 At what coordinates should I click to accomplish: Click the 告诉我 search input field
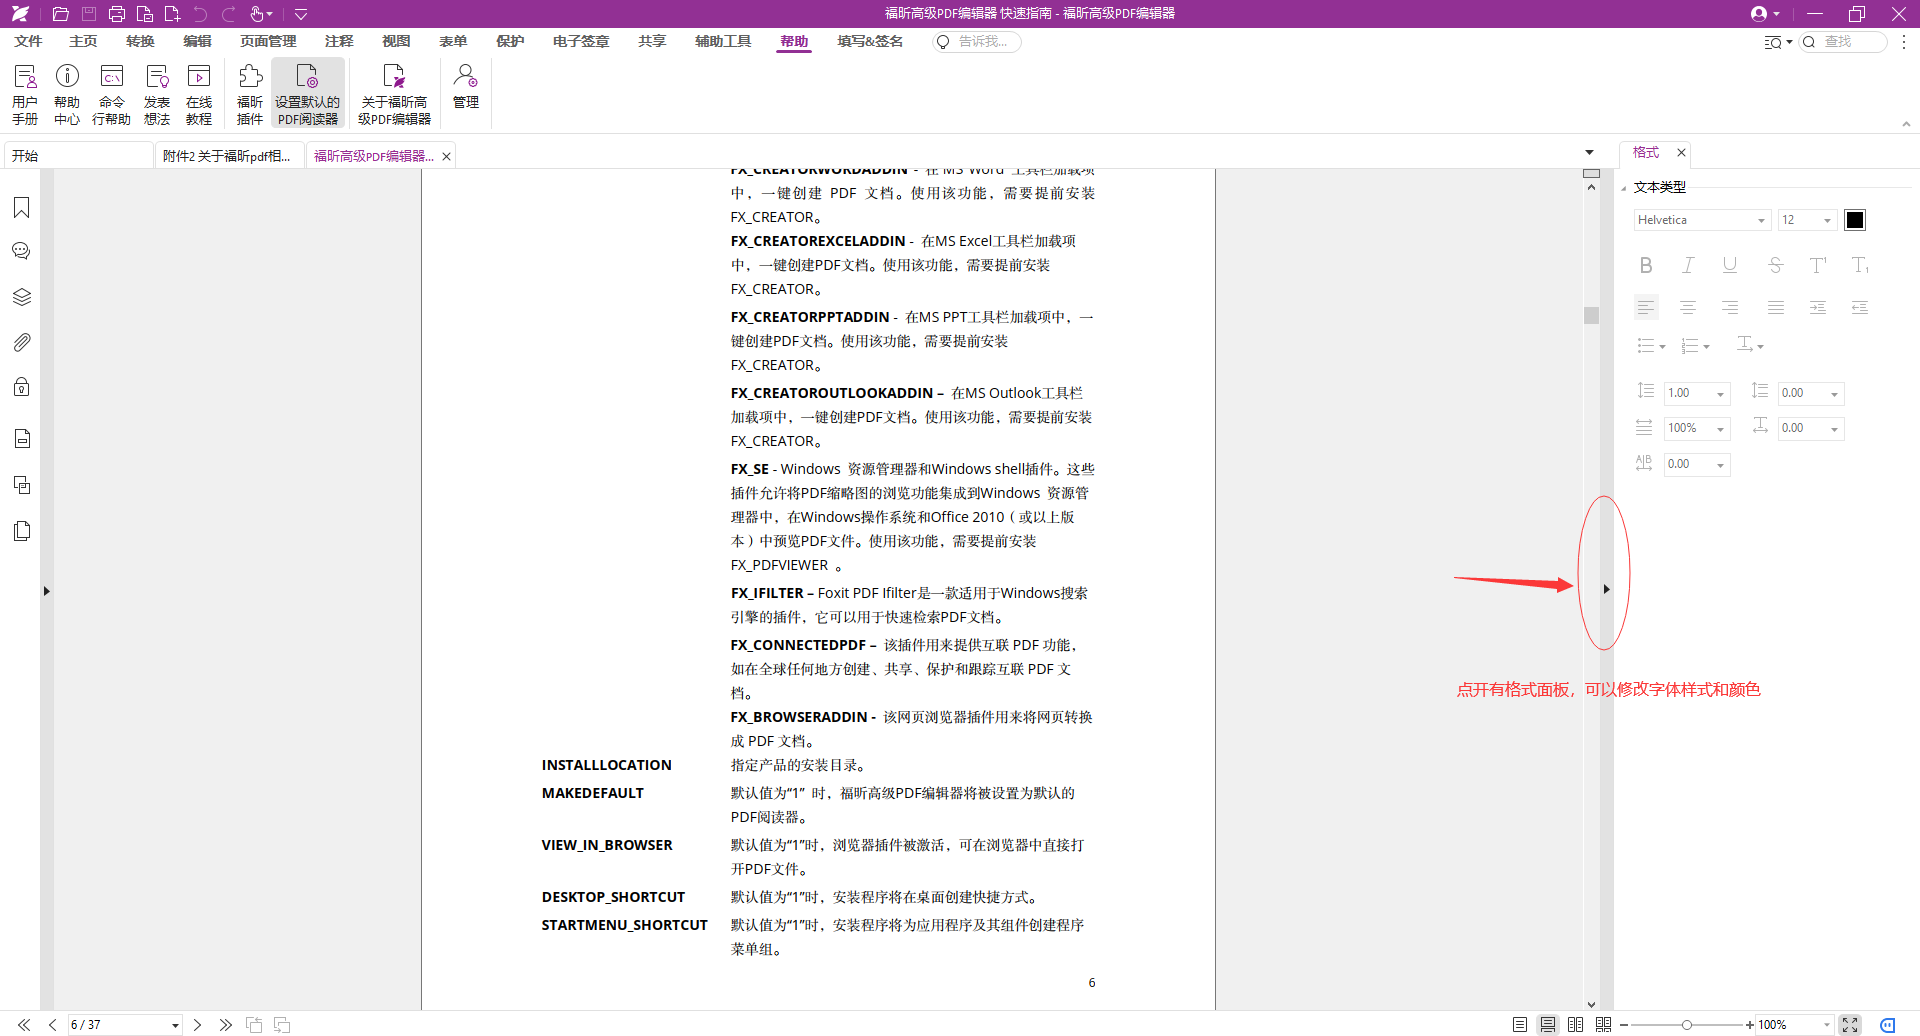(982, 42)
